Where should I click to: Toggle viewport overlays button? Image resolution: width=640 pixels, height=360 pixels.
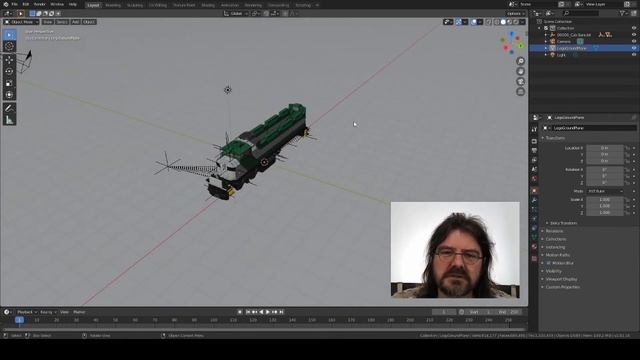coord(473,22)
